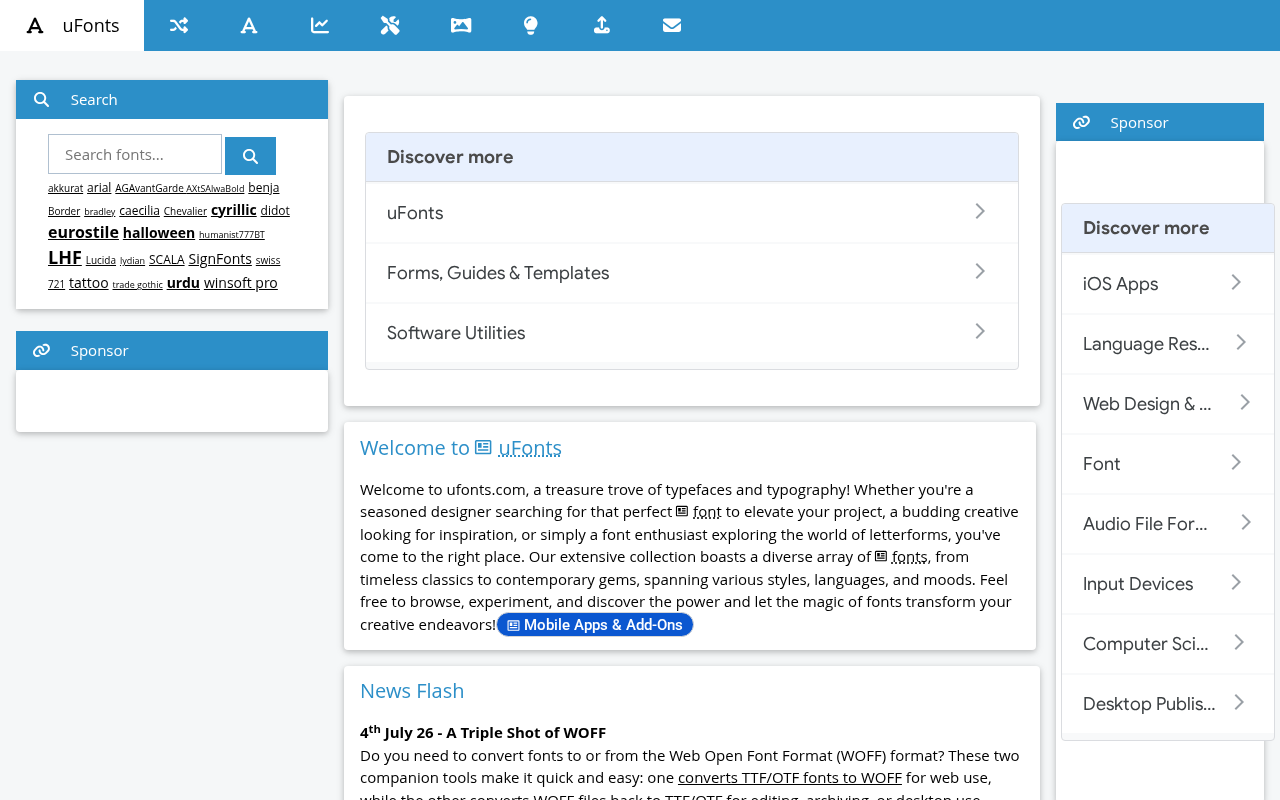Open the uFonts Discover more item
This screenshot has height=800, width=1280.
[692, 213]
